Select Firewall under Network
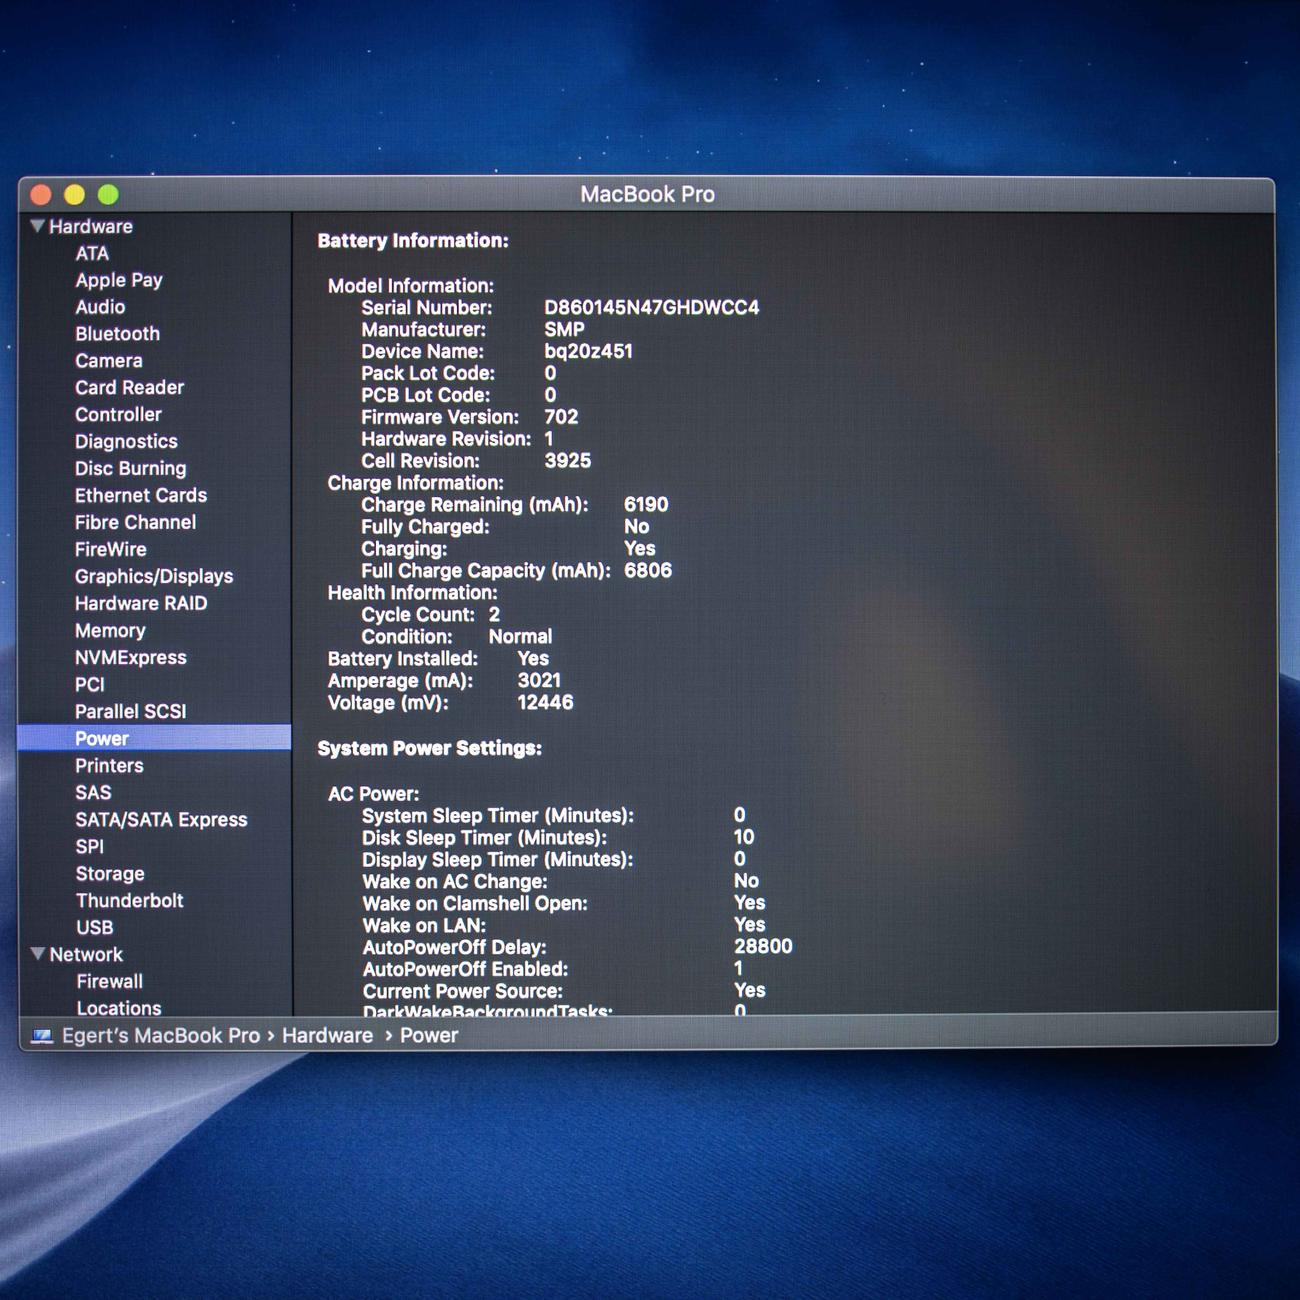This screenshot has height=1300, width=1300. 110,981
